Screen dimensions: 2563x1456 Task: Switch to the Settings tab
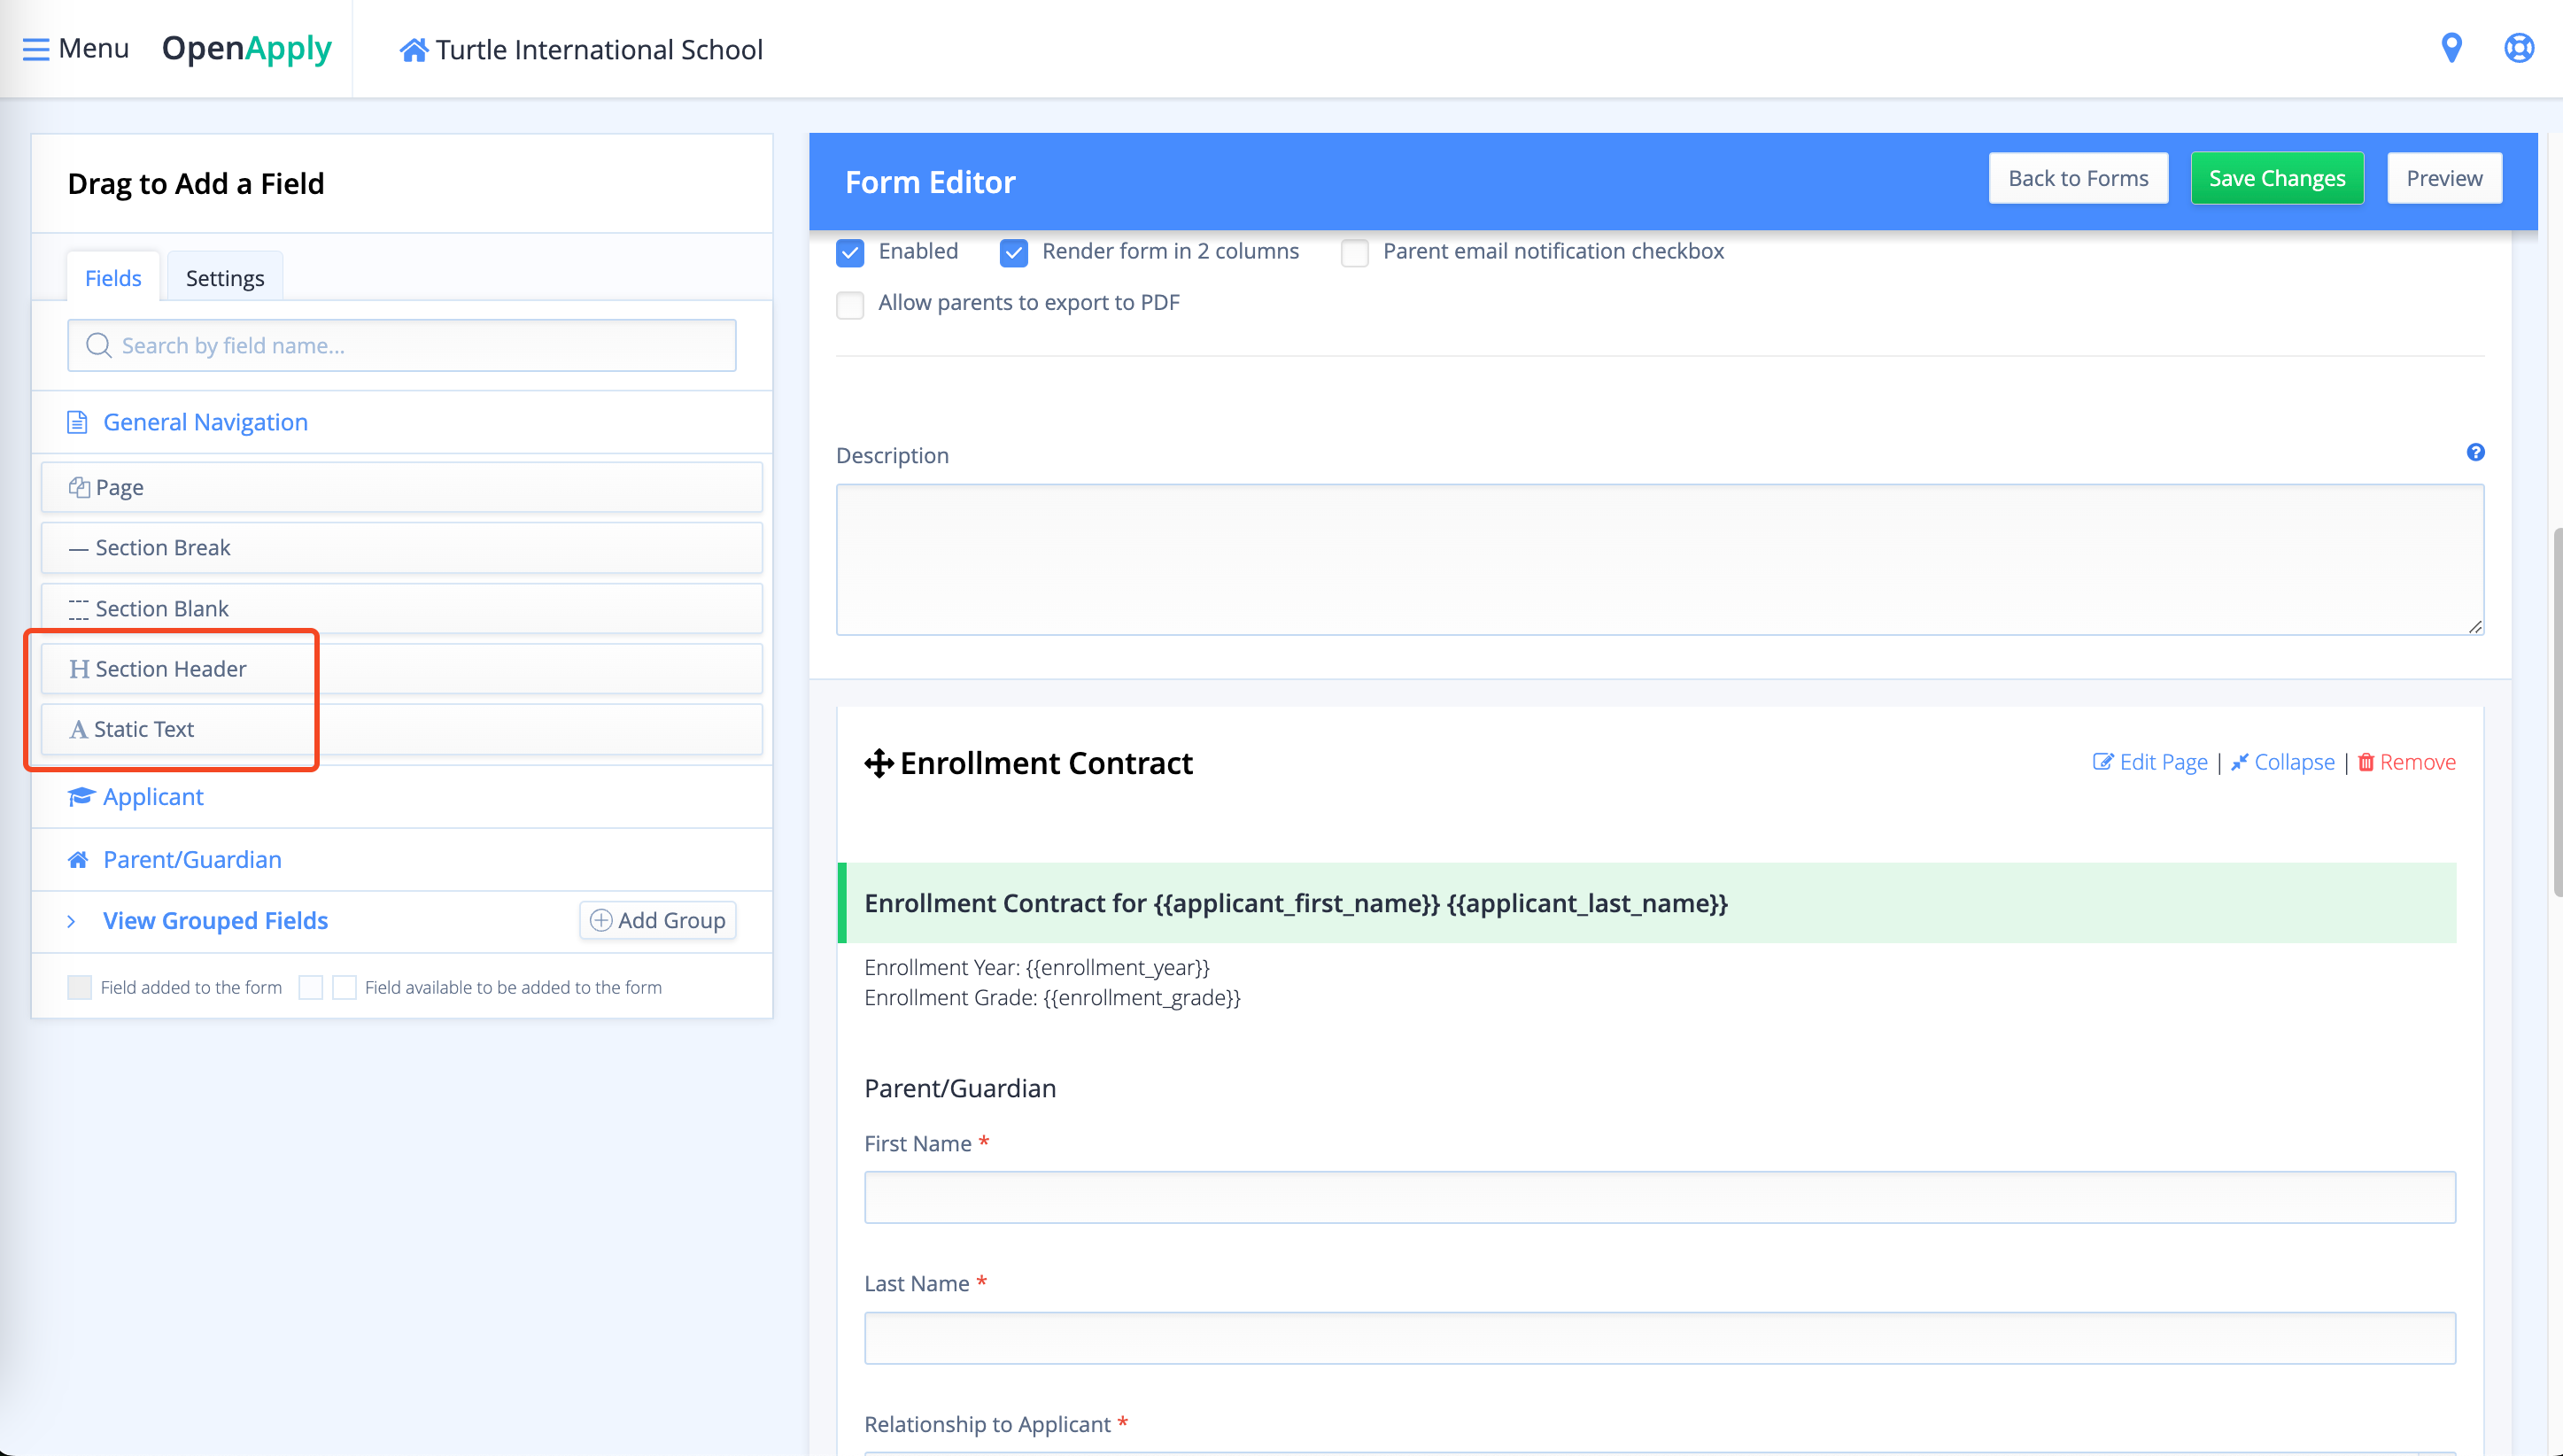tap(225, 278)
